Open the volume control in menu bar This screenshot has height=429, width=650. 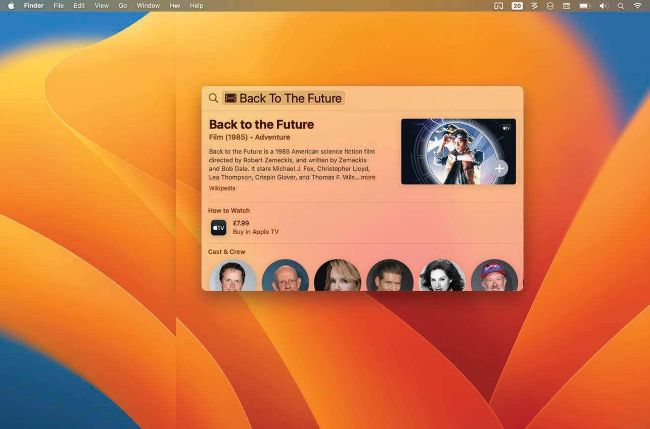[x=603, y=6]
